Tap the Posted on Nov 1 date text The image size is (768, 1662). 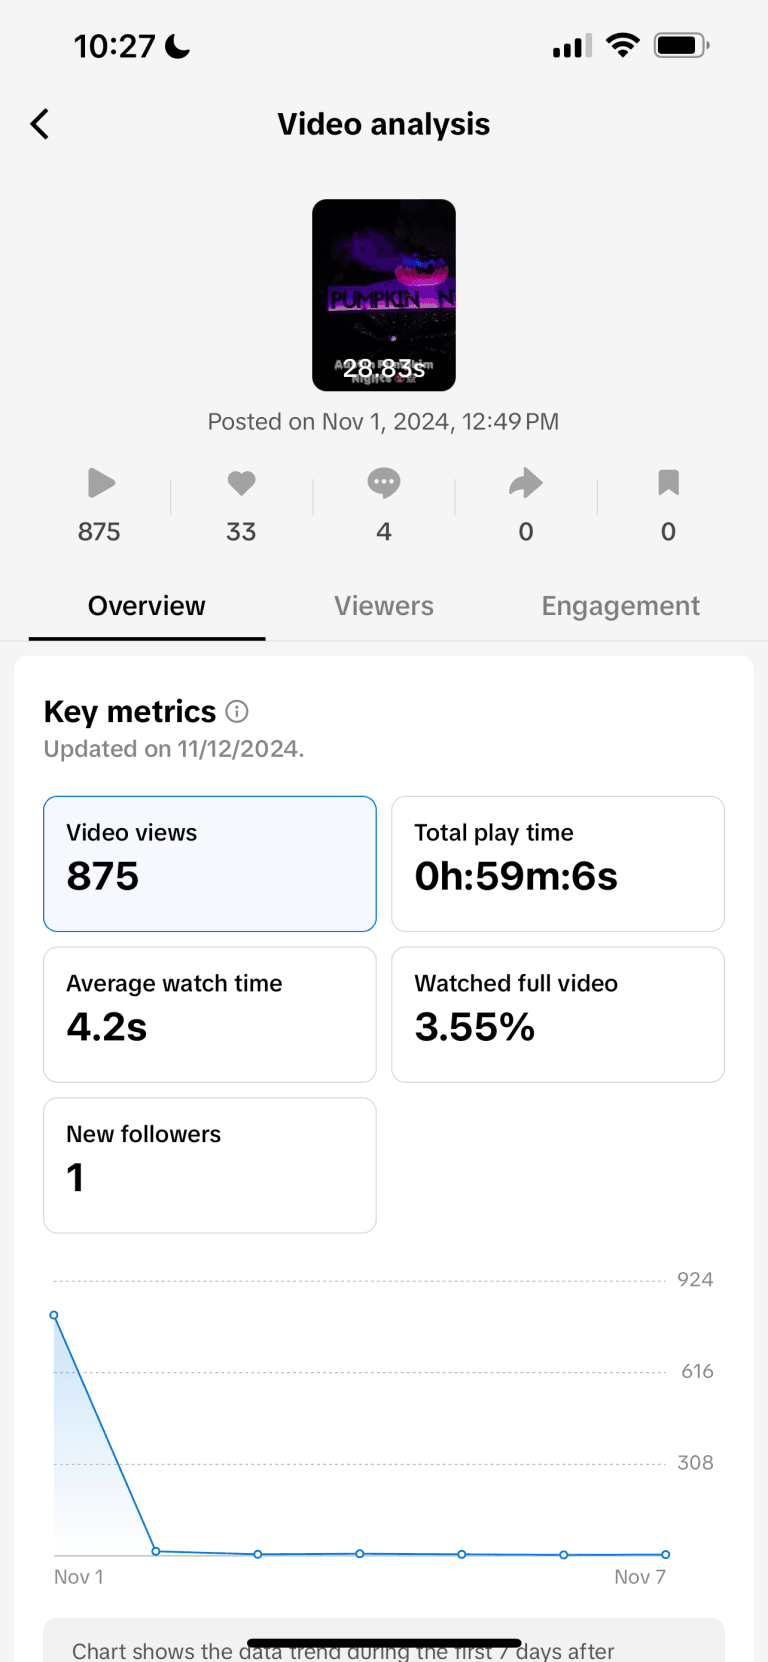pyautogui.click(x=384, y=421)
